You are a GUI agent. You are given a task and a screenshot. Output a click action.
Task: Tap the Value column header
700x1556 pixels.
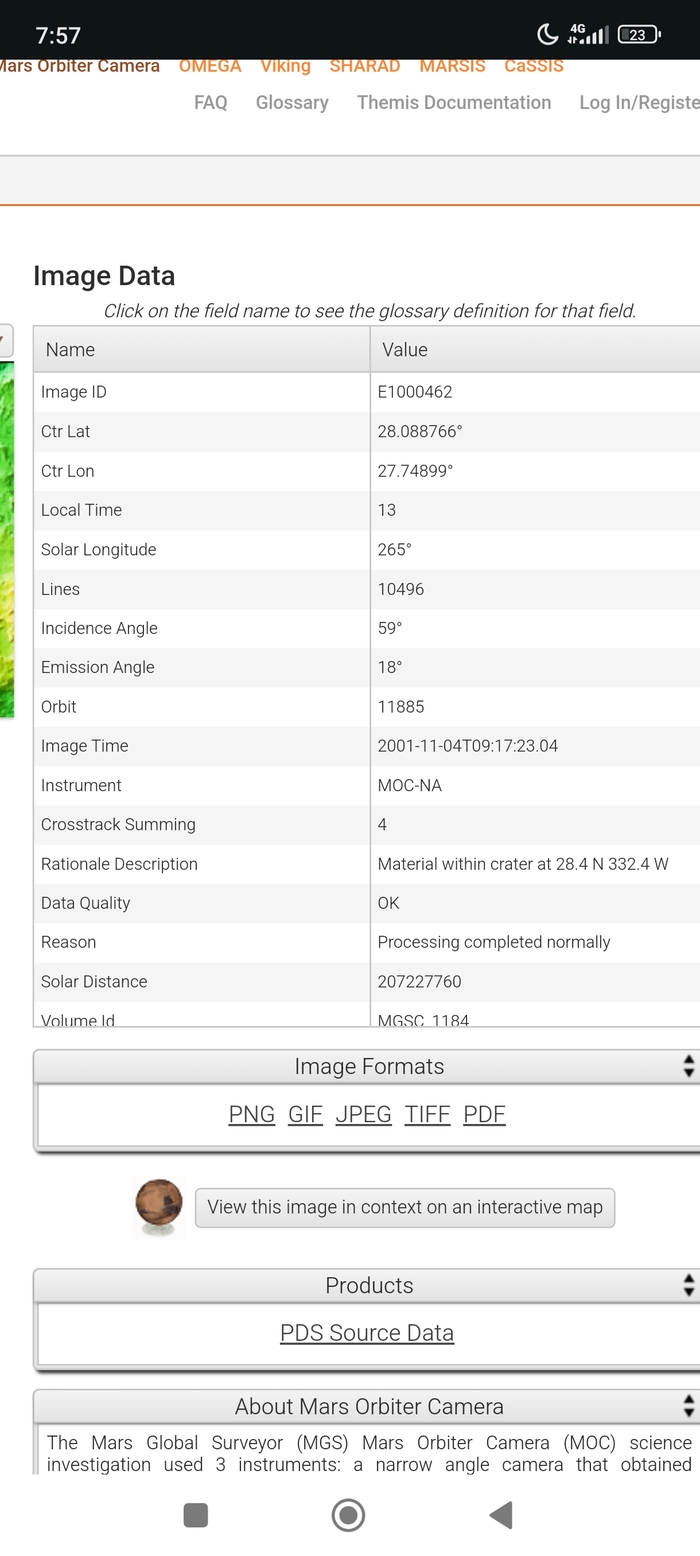[535, 349]
